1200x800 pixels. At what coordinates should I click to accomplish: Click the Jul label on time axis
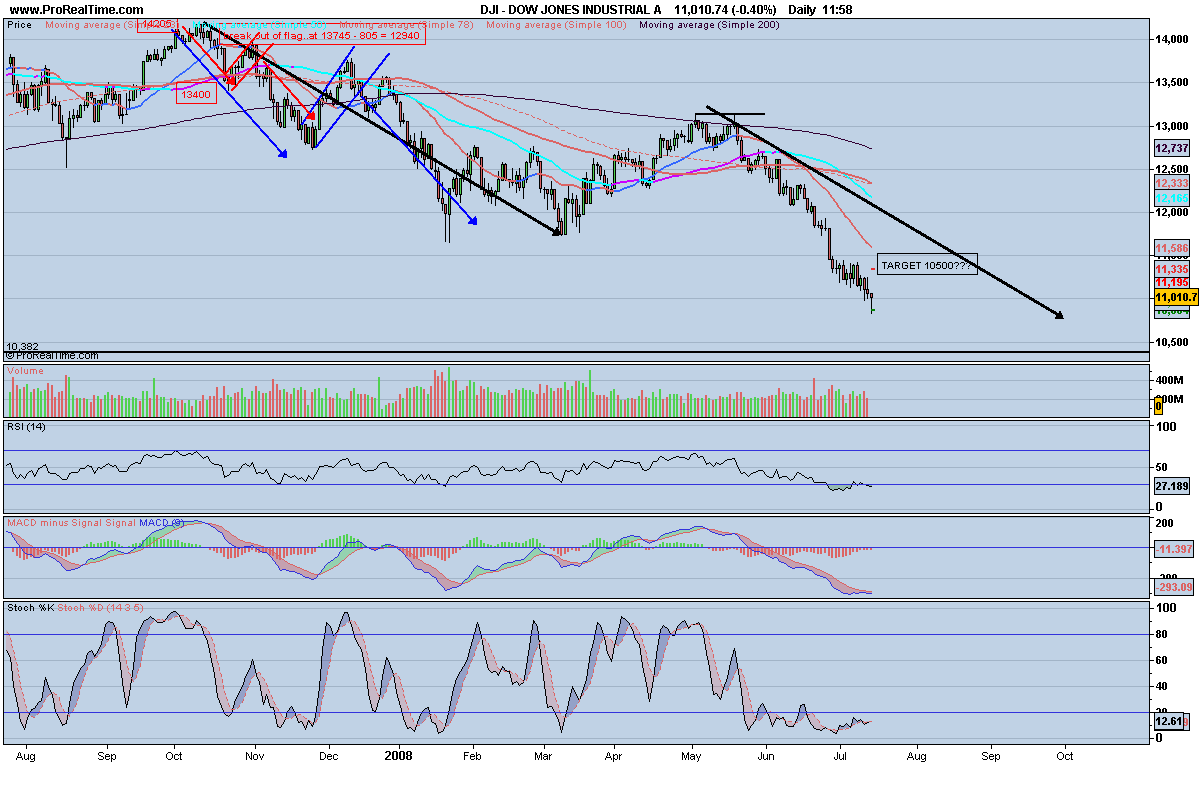click(x=840, y=757)
